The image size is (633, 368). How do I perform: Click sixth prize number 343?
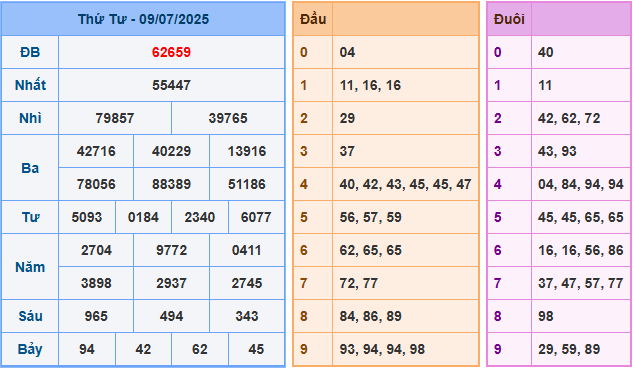[247, 316]
